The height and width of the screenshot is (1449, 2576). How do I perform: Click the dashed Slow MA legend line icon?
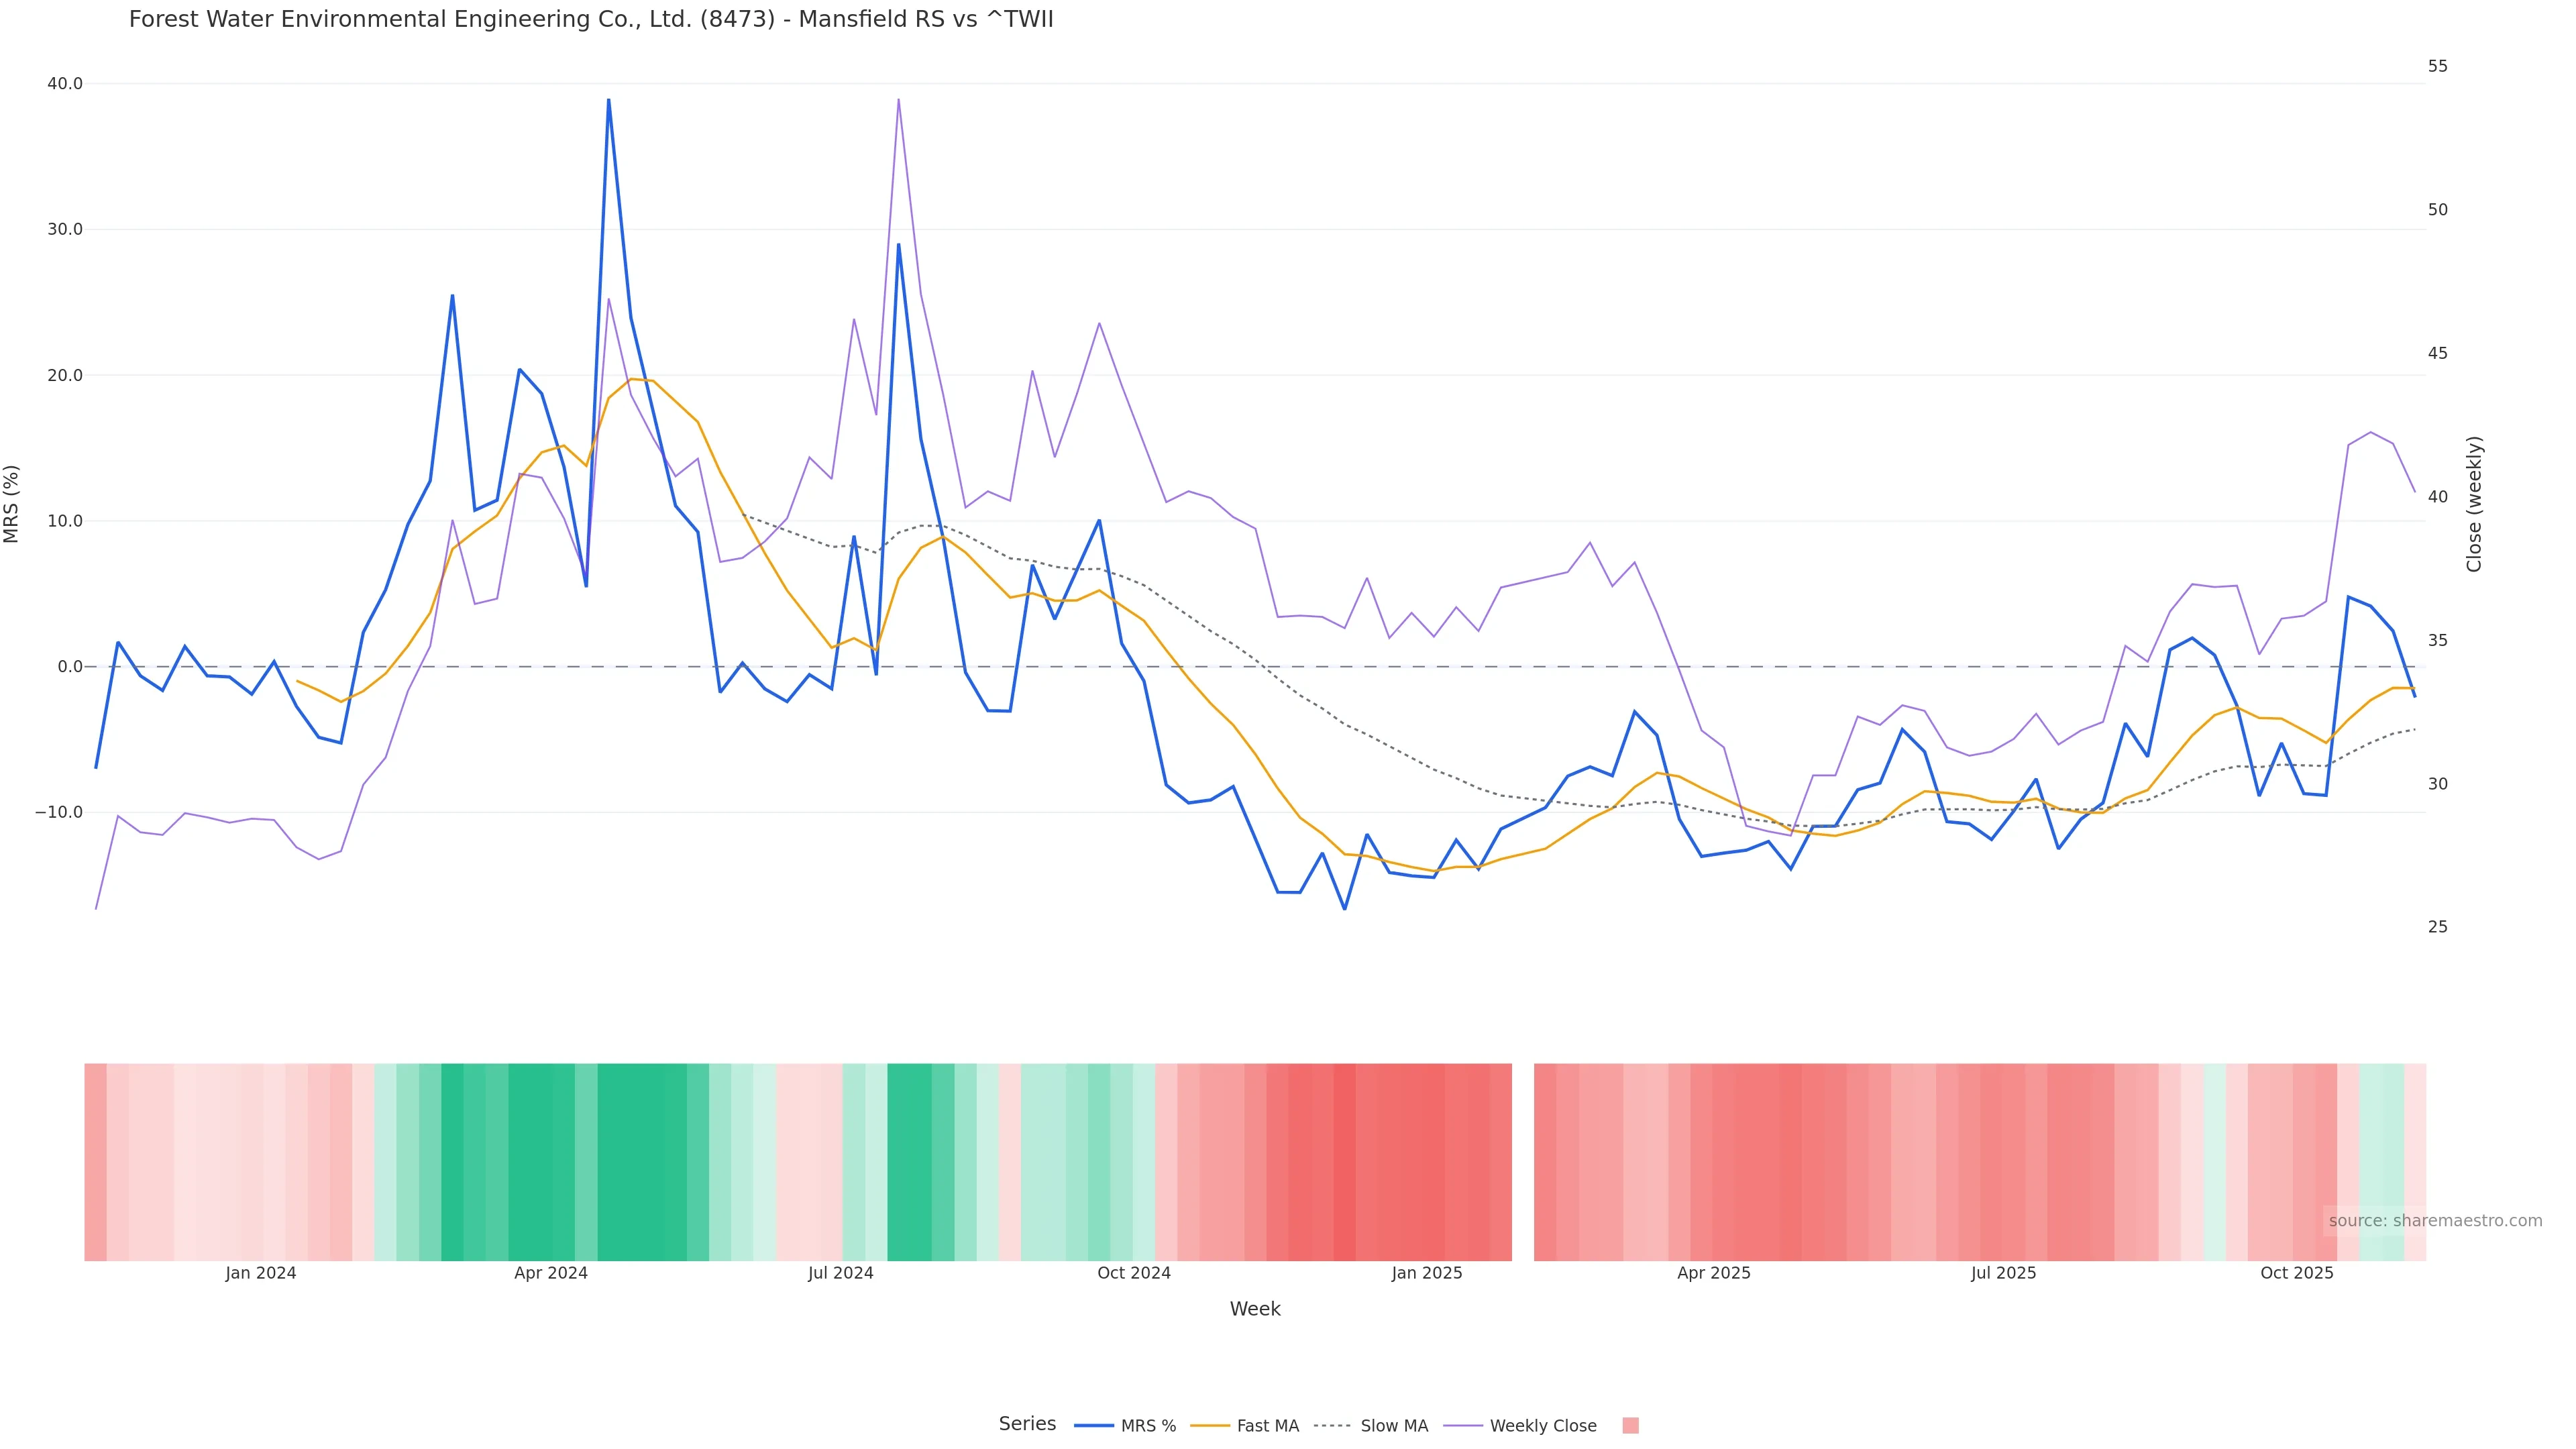click(x=1332, y=1426)
